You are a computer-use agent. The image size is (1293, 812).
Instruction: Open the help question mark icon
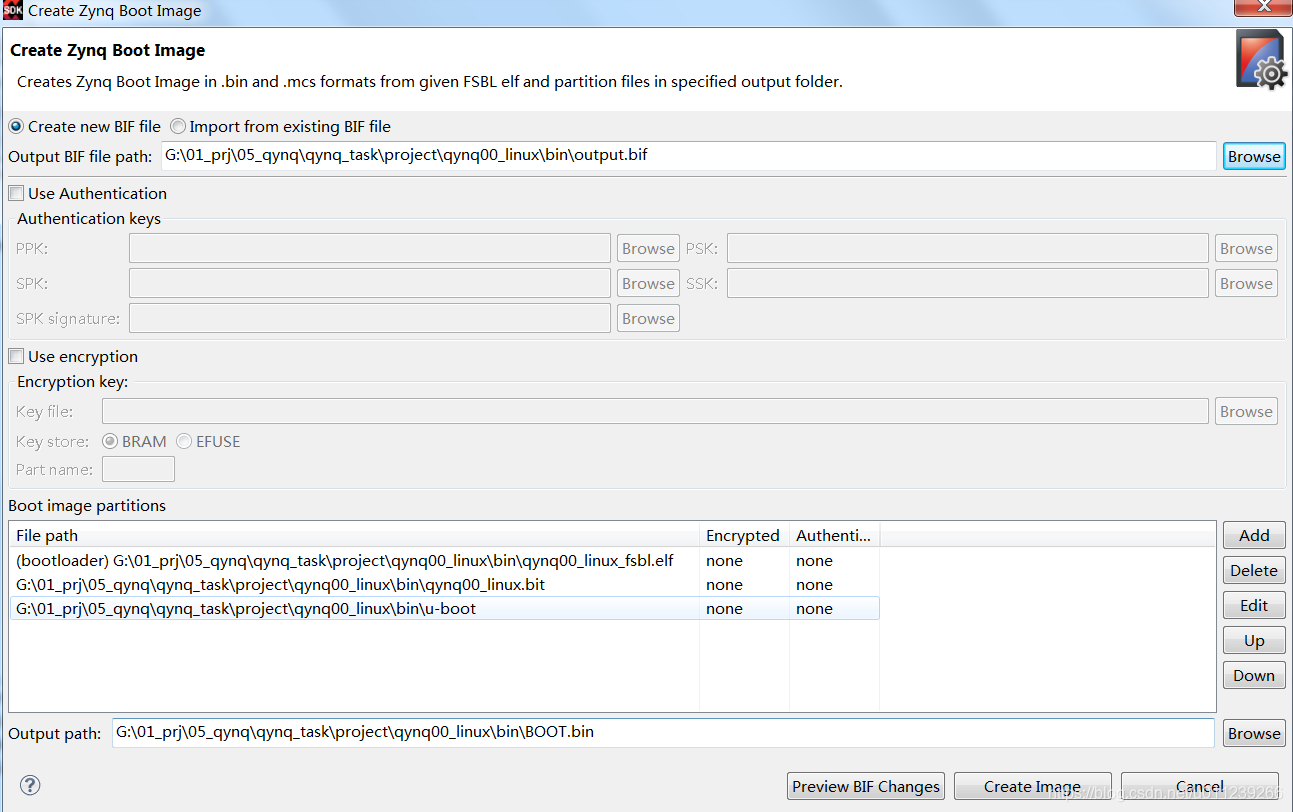(30, 785)
